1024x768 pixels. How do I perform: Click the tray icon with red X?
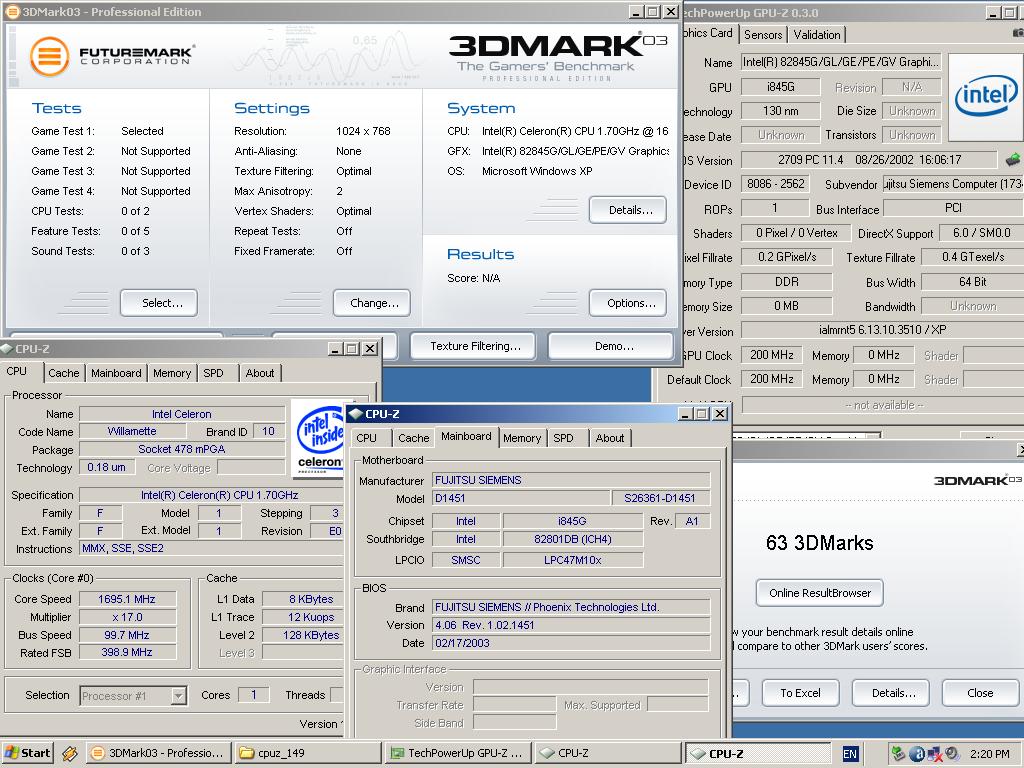point(934,754)
